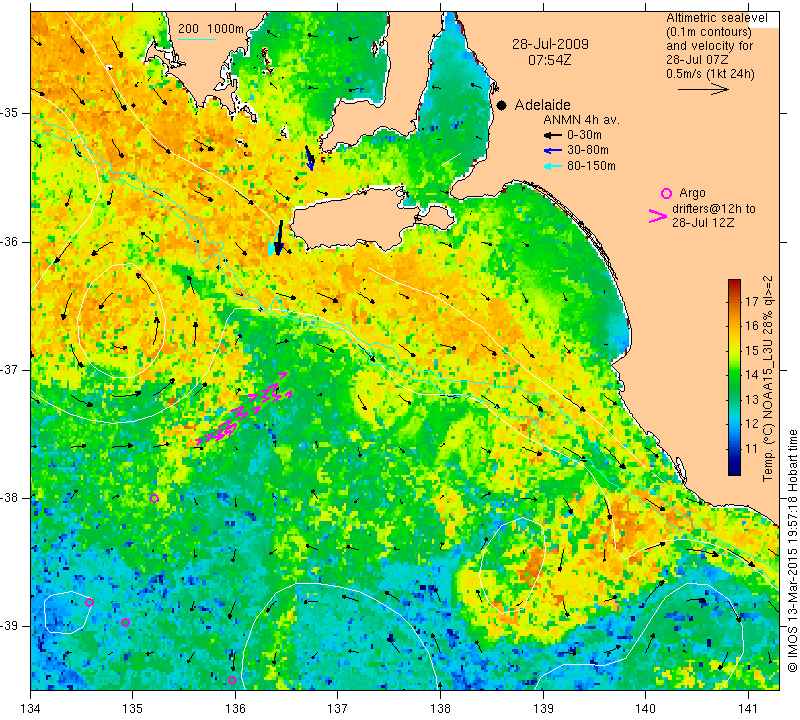Click the 138 longitude axis label
The height and width of the screenshot is (720, 800).
pyautogui.click(x=440, y=708)
